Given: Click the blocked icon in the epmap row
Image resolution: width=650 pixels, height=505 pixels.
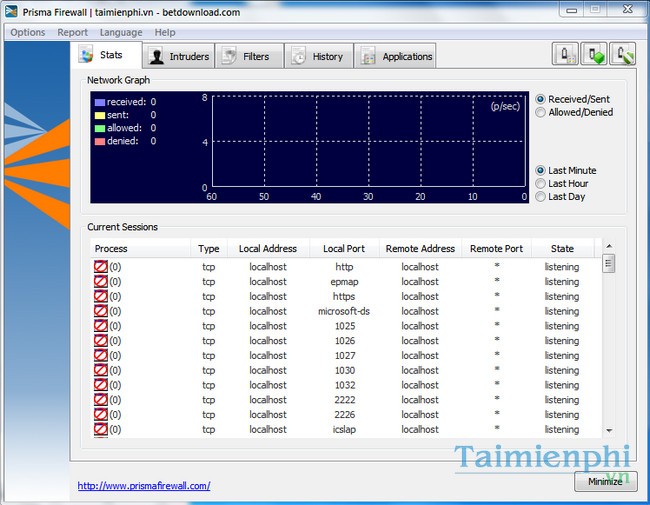Looking at the screenshot, I should click(x=101, y=282).
